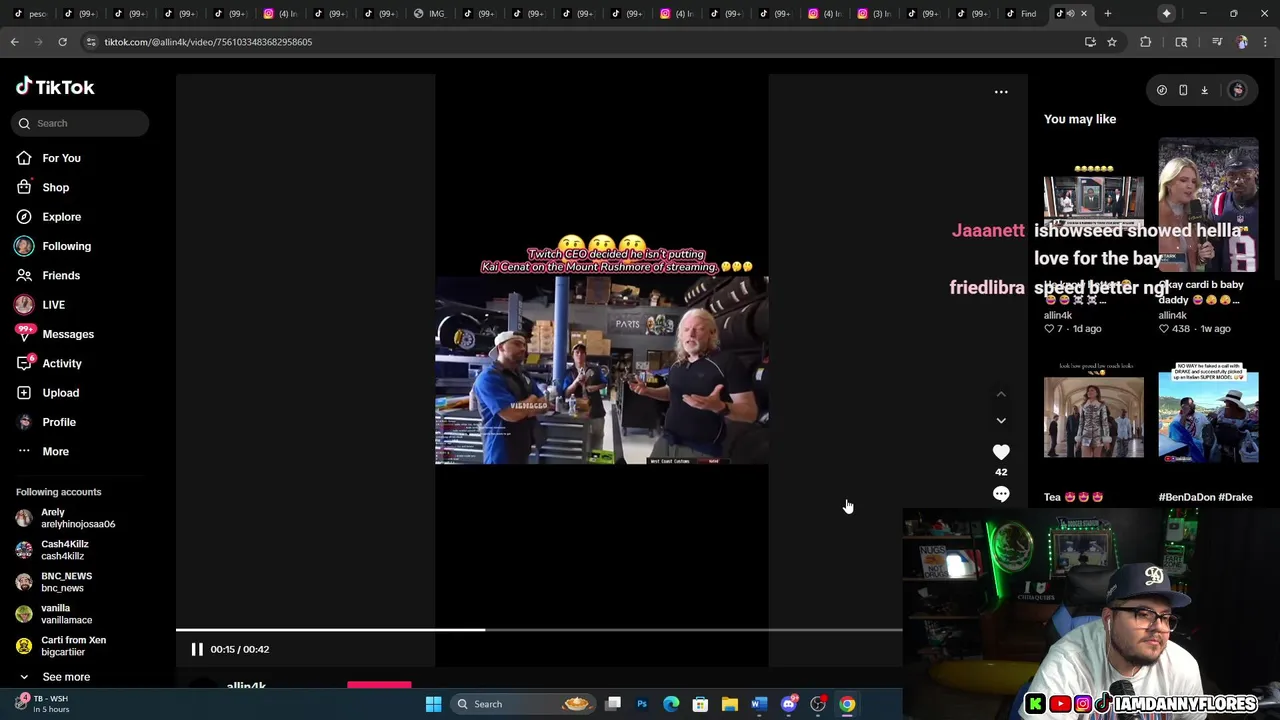Click the Activity notification icon
Image resolution: width=1280 pixels, height=720 pixels.
coord(24,363)
